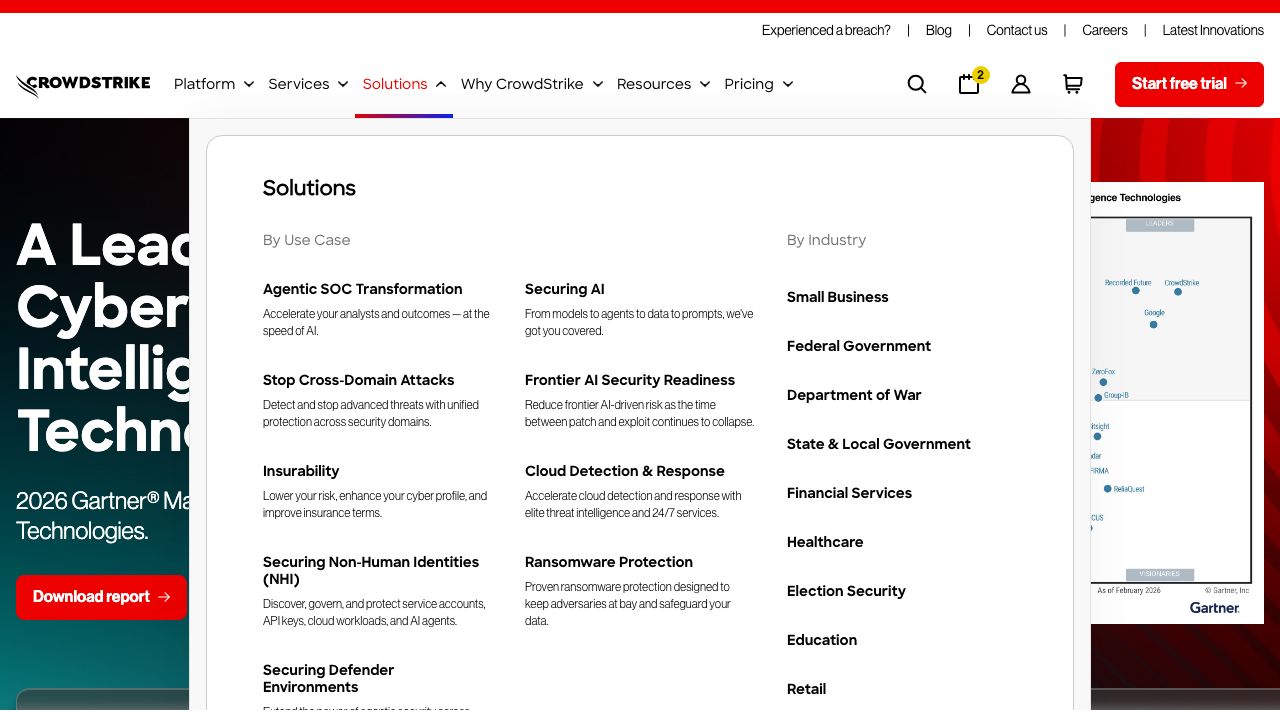The height and width of the screenshot is (720, 1280).
Task: Open the Careers link
Action: pos(1105,30)
